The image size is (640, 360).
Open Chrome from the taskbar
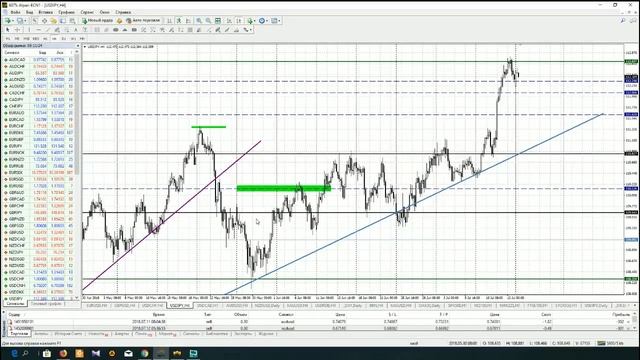144,353
